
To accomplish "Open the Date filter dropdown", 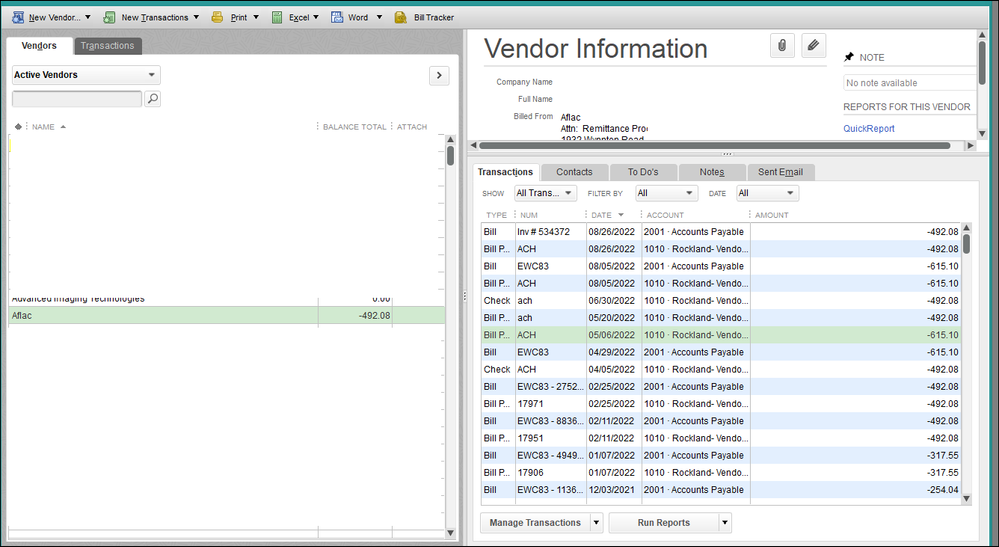I will click(767, 193).
